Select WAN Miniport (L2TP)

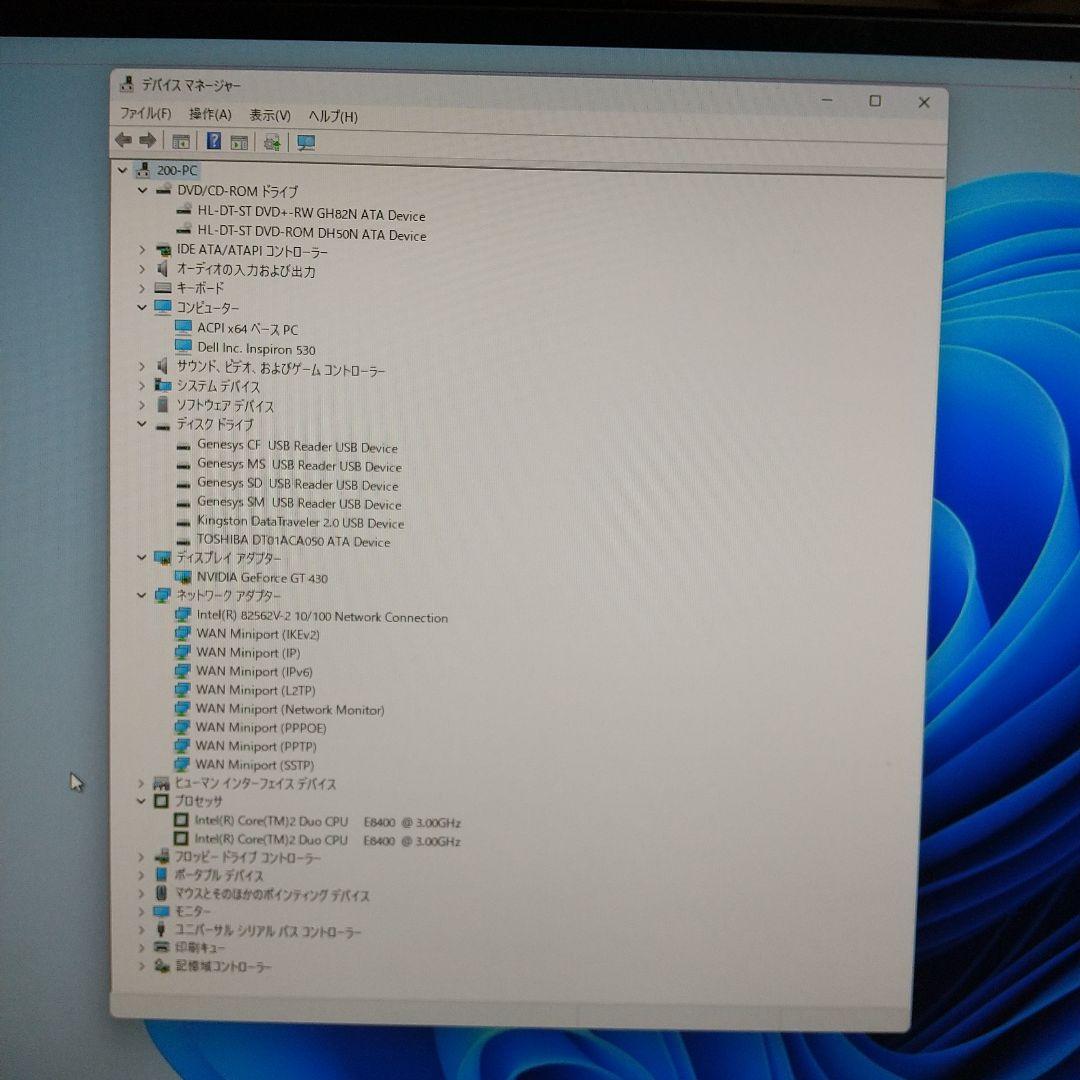256,689
